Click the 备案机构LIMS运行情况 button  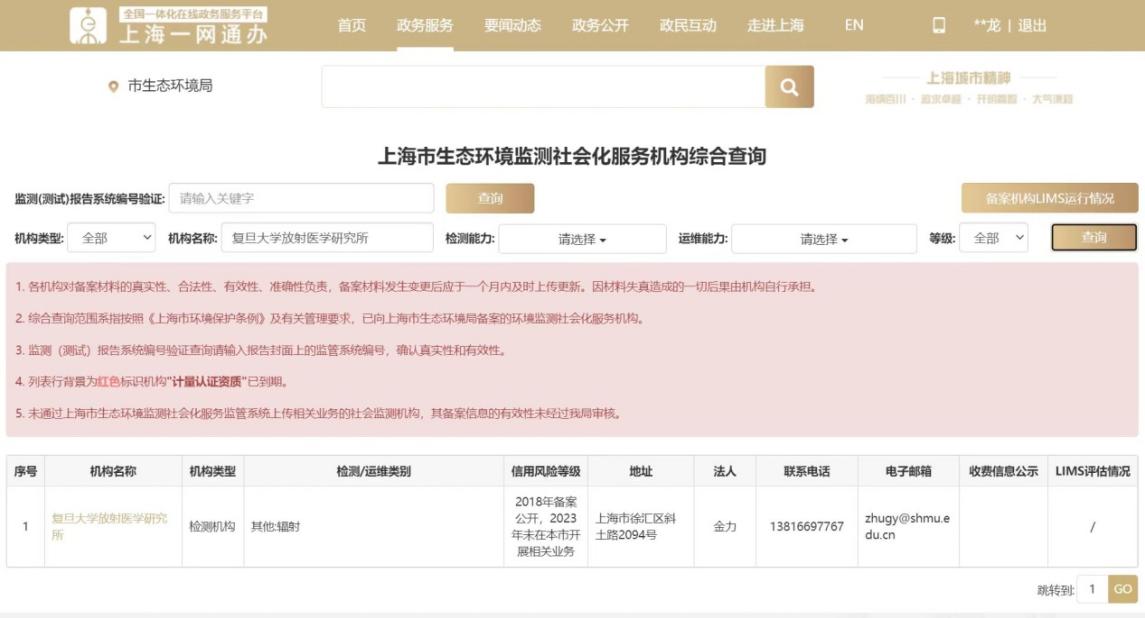click(x=1049, y=198)
